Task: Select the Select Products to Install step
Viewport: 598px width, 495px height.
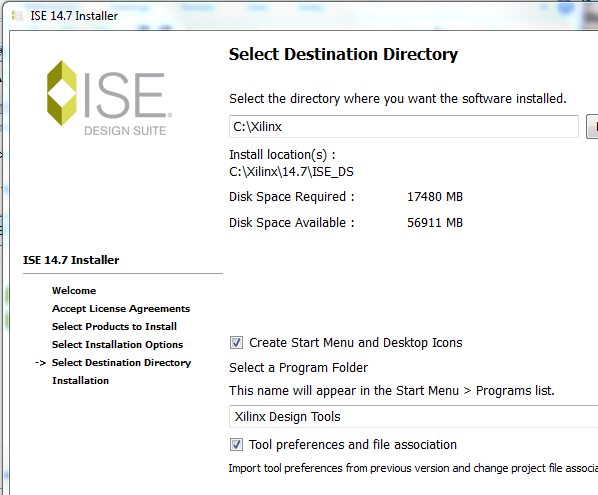Action: tap(114, 326)
